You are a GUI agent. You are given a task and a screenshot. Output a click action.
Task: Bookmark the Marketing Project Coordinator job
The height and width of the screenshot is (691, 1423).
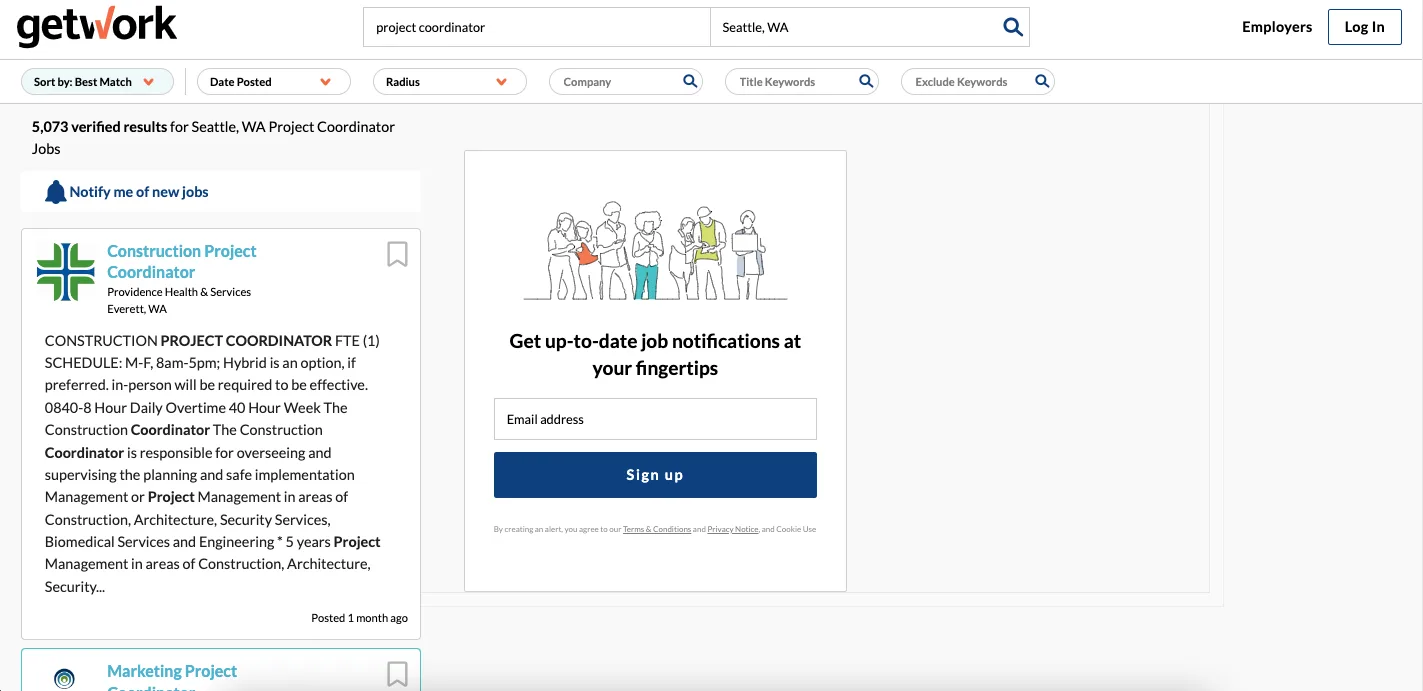(x=396, y=674)
